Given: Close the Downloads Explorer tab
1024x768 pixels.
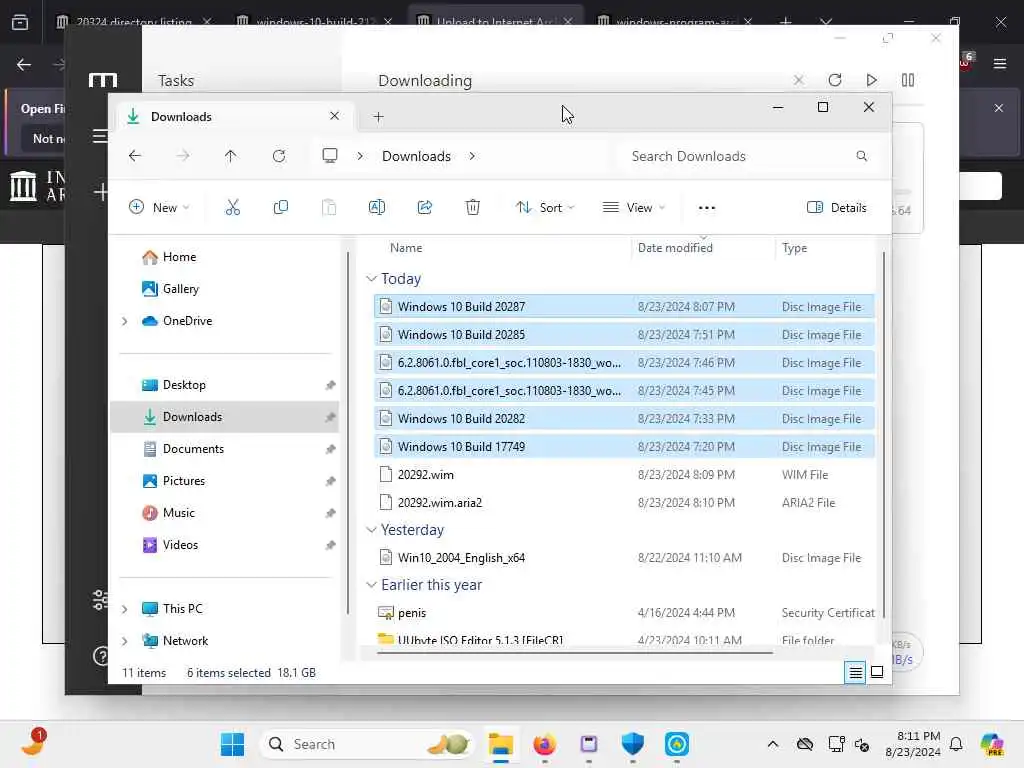Looking at the screenshot, I should 334,116.
